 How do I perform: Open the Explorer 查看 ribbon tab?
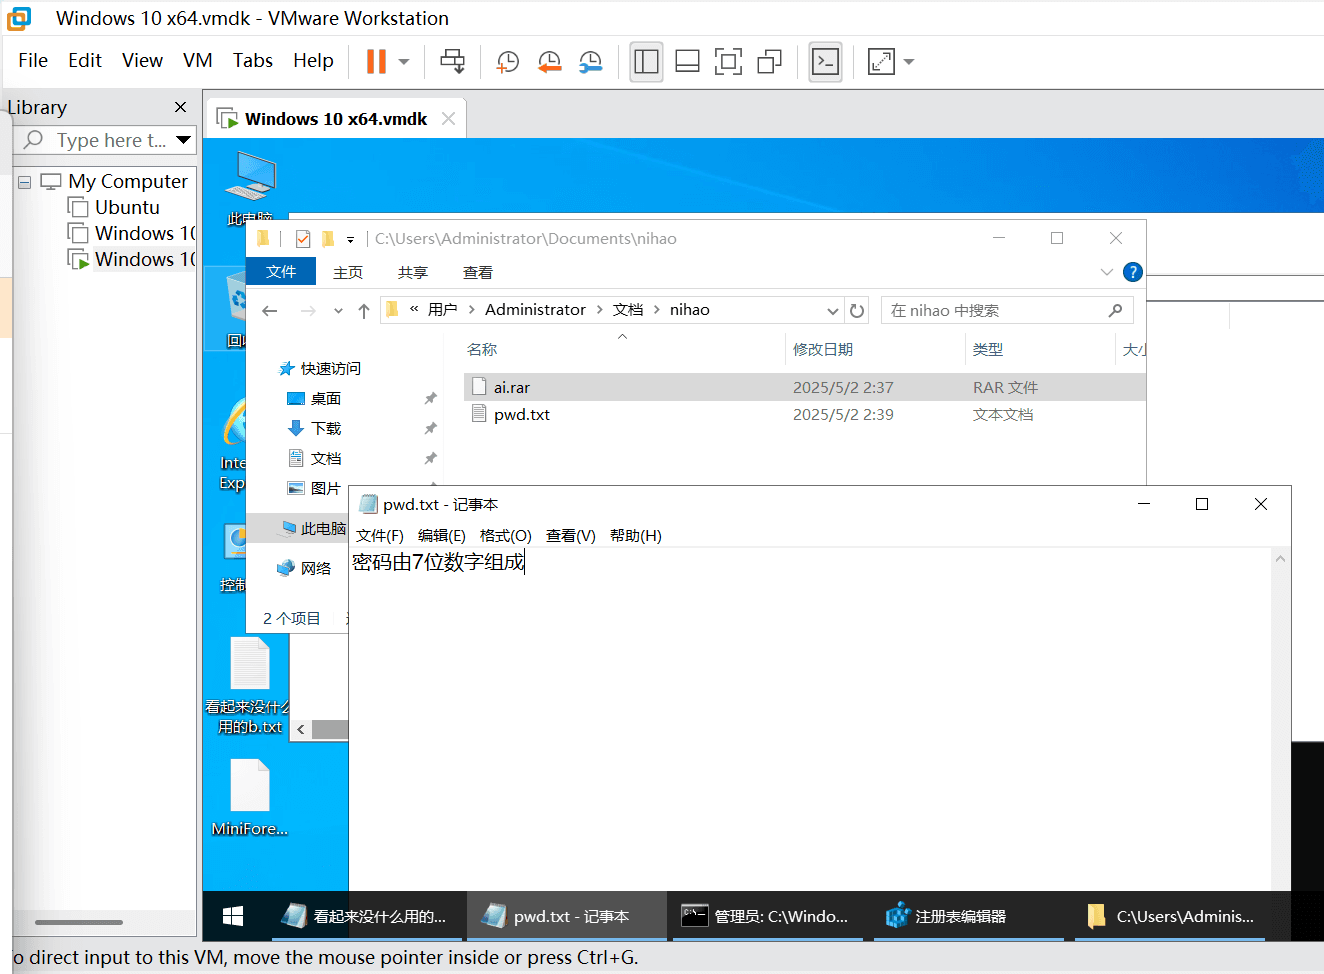(x=478, y=272)
